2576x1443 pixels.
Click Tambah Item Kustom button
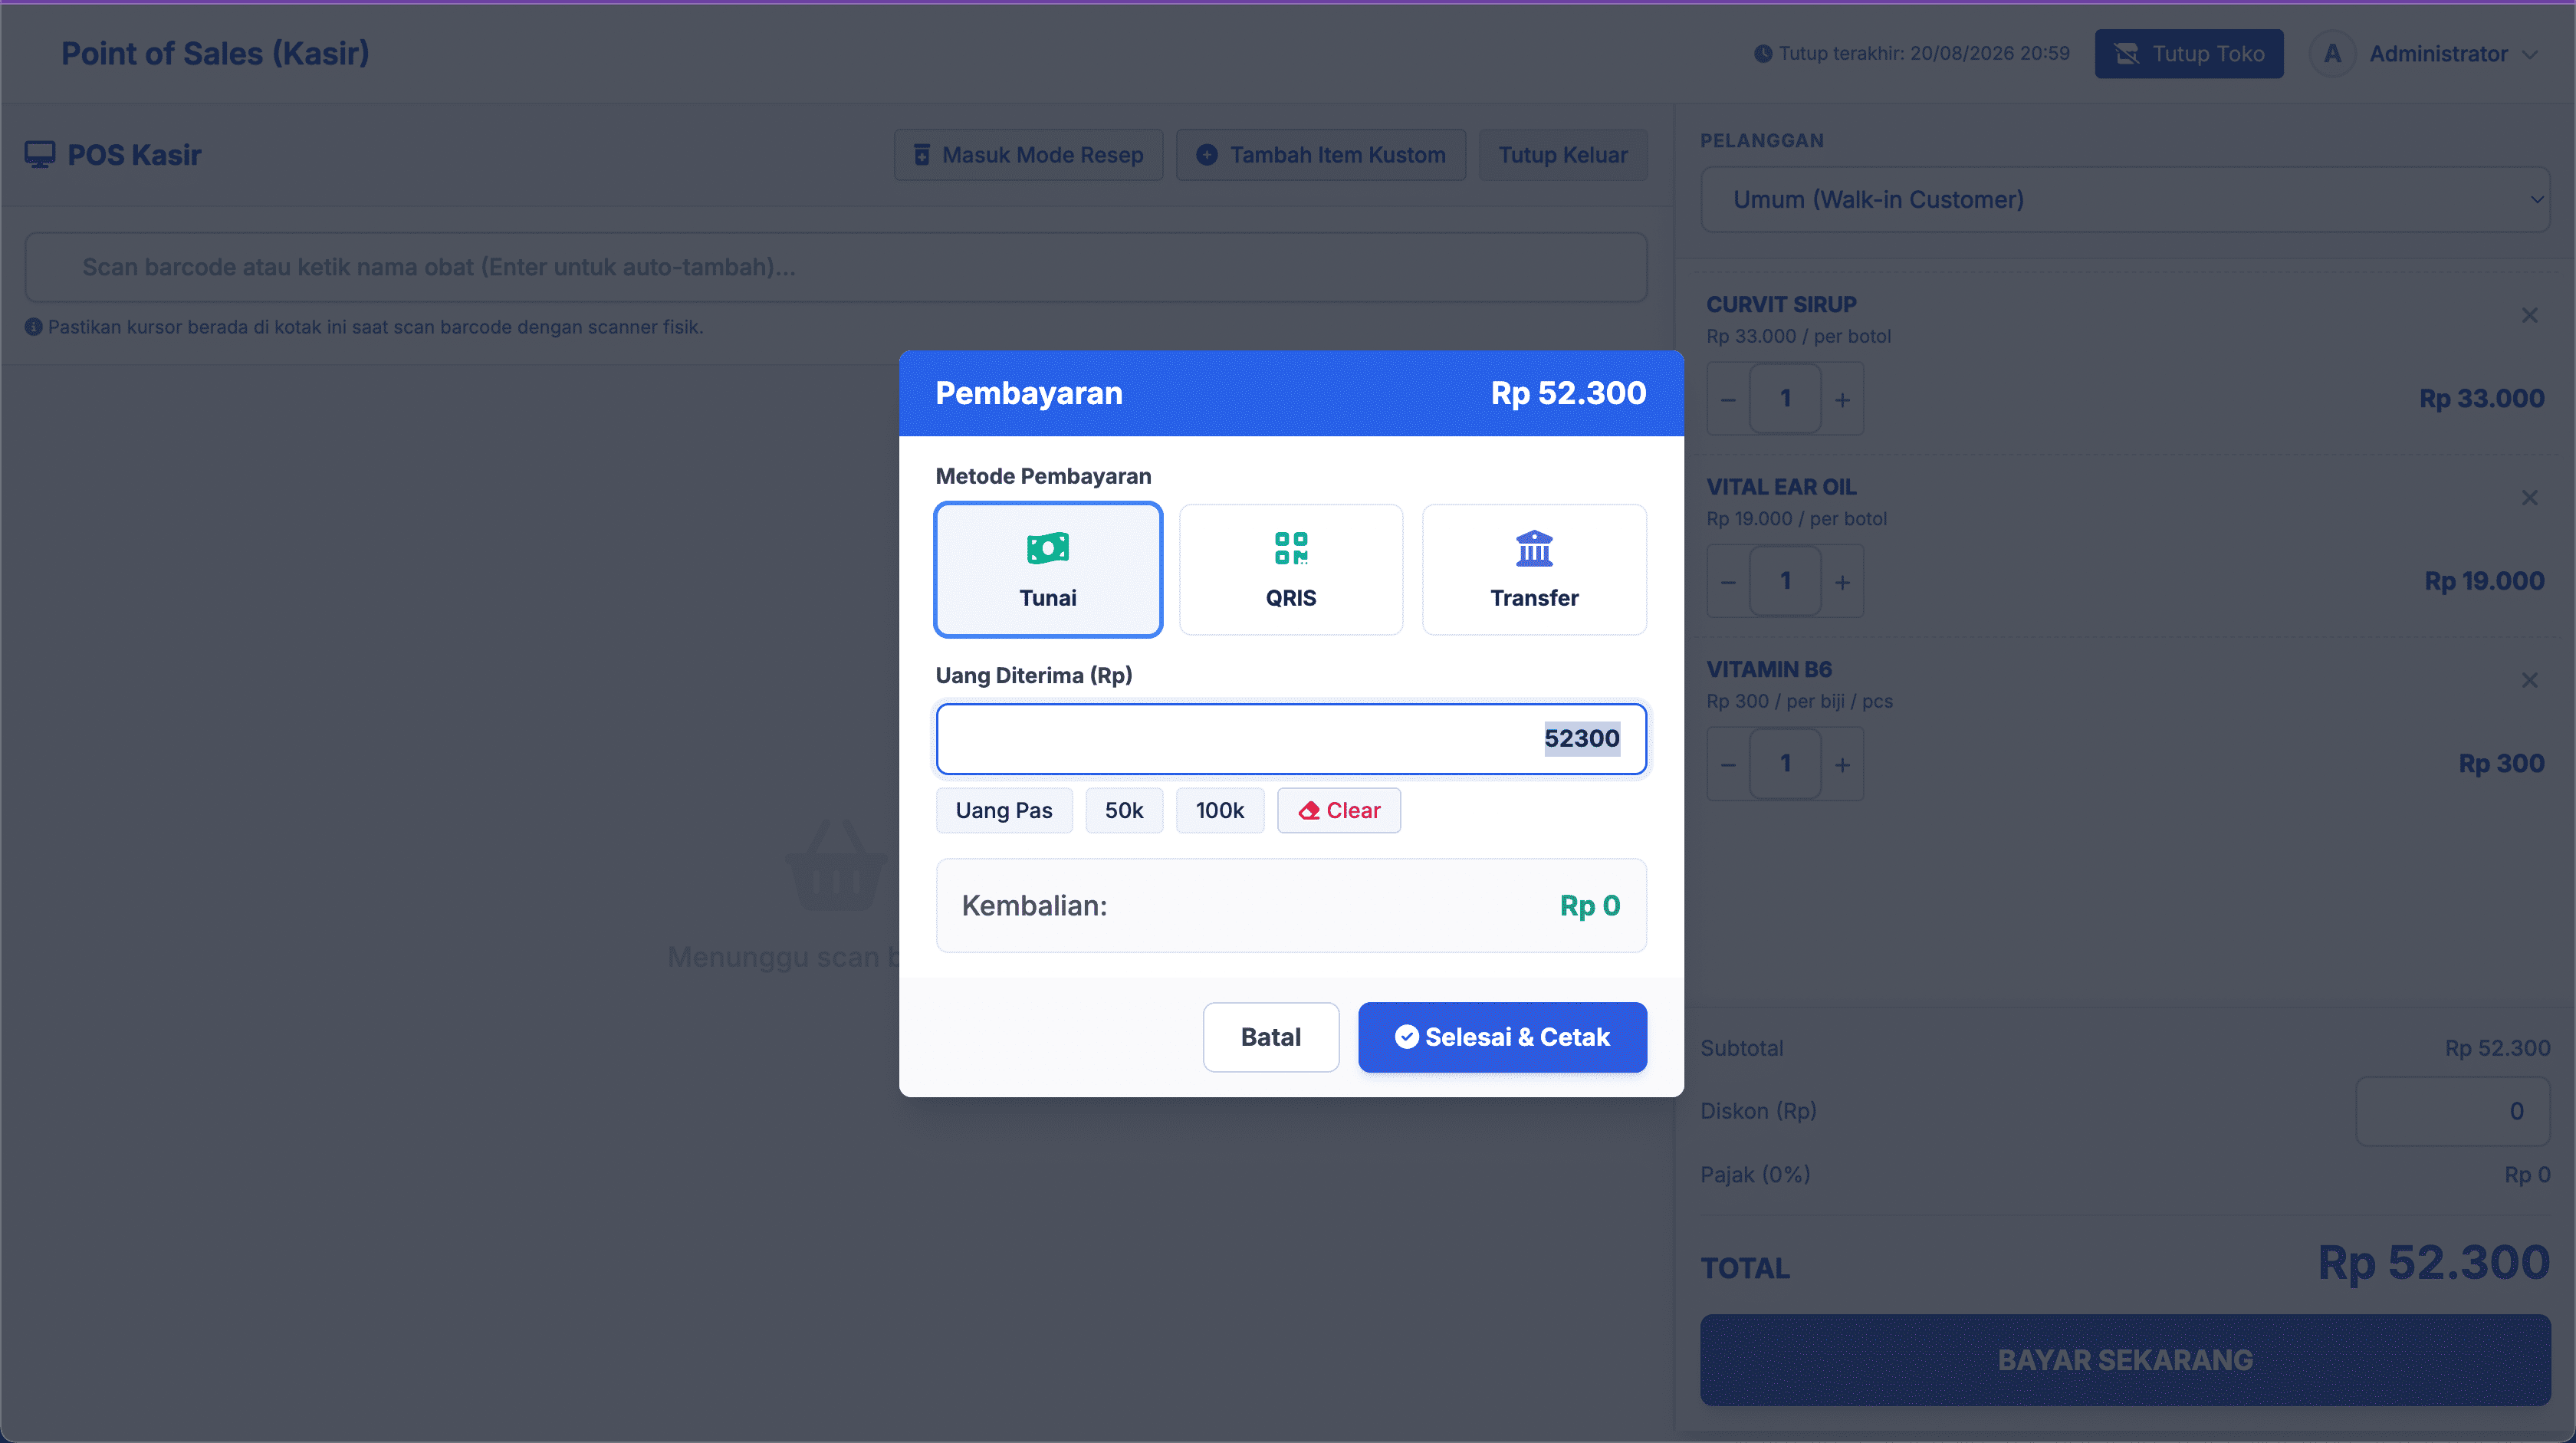[x=1321, y=155]
